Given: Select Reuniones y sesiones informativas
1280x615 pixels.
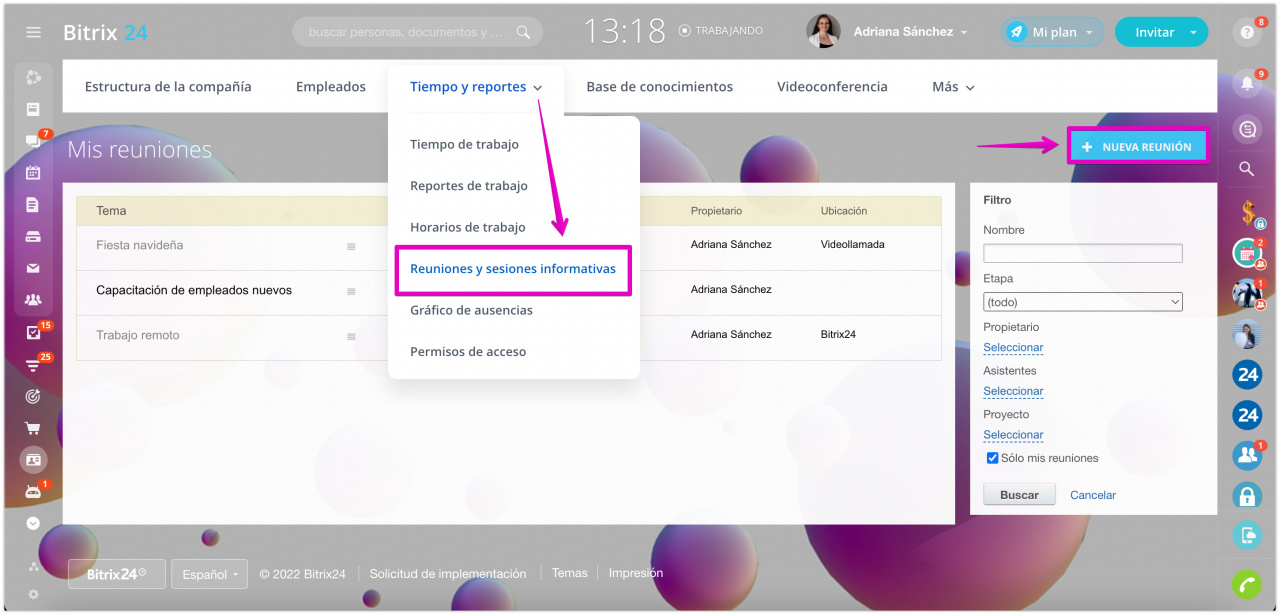Looking at the screenshot, I should 513,269.
